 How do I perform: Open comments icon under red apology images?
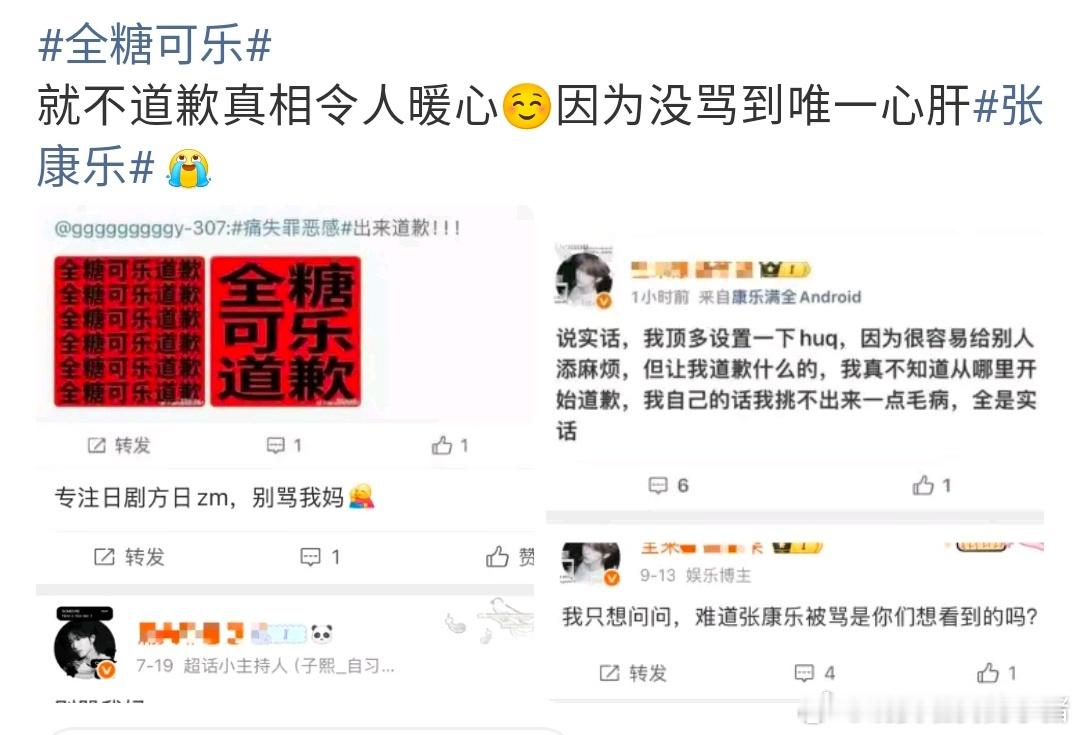click(x=284, y=446)
